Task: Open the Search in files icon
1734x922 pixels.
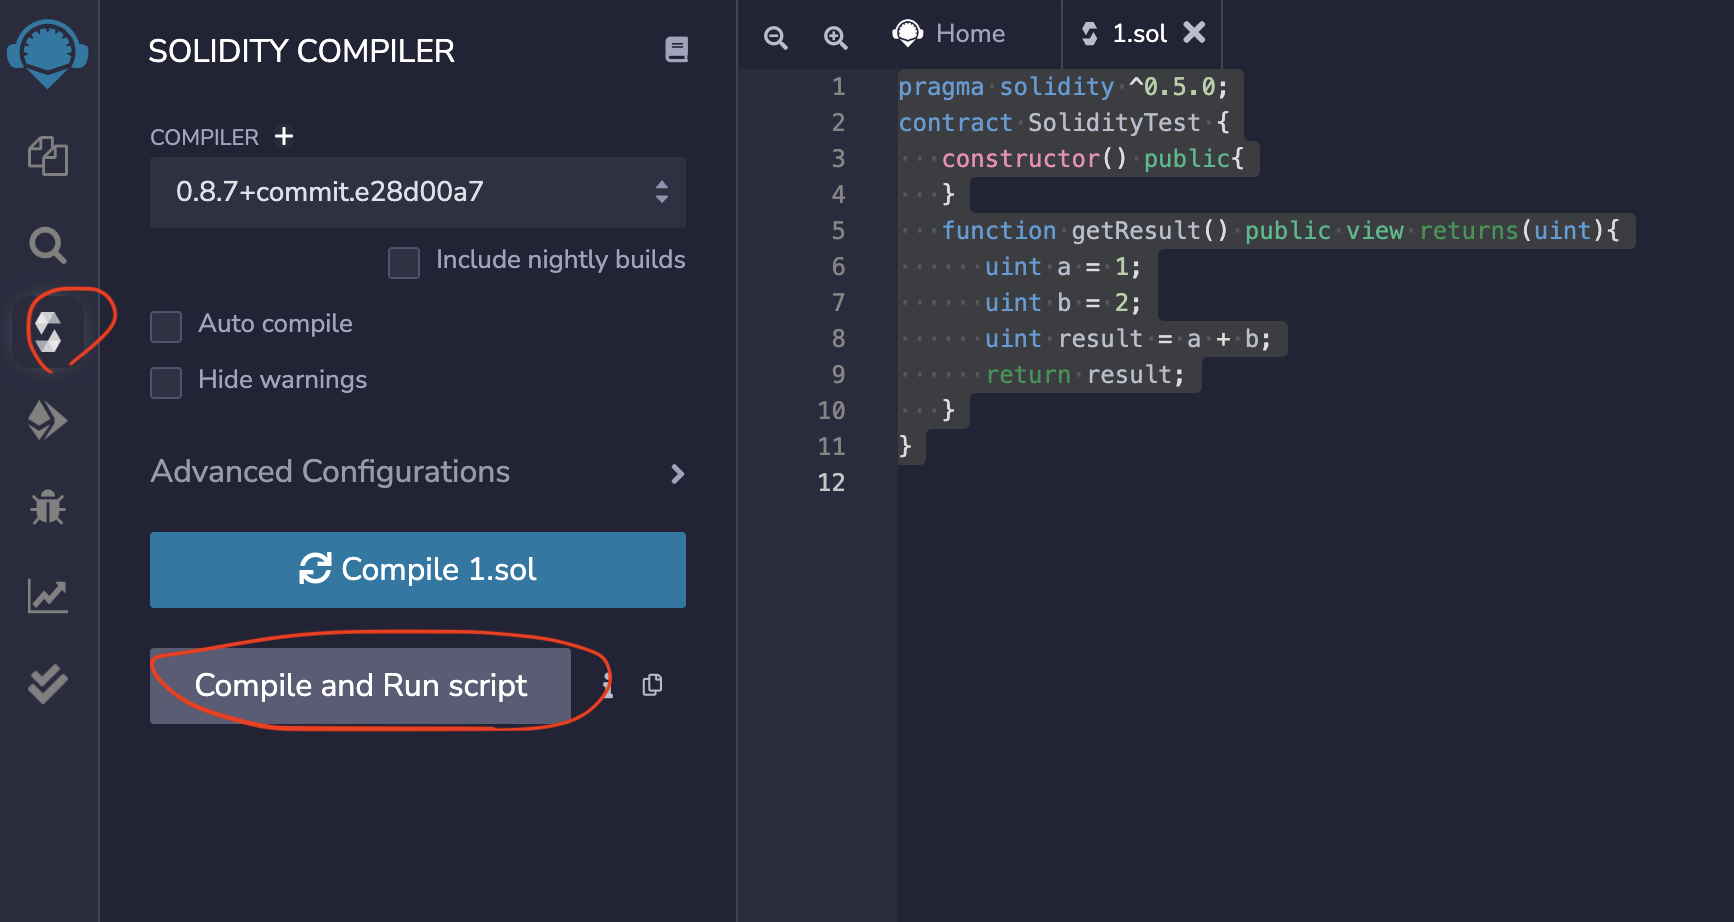Action: 48,245
